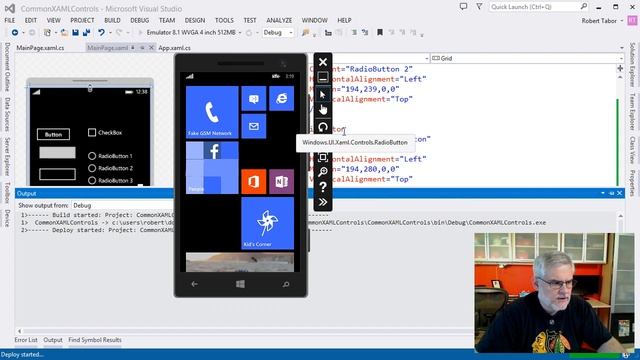
Task: Close the emulator with the X icon
Action: 322,62
